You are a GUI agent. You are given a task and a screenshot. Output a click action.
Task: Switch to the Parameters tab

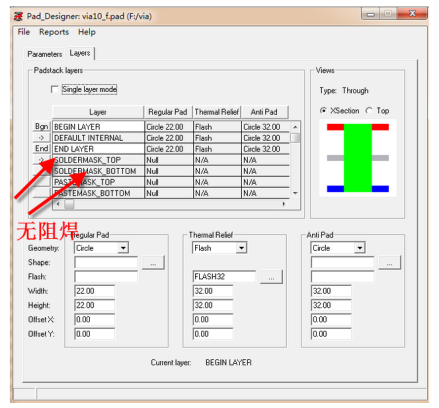[45, 54]
